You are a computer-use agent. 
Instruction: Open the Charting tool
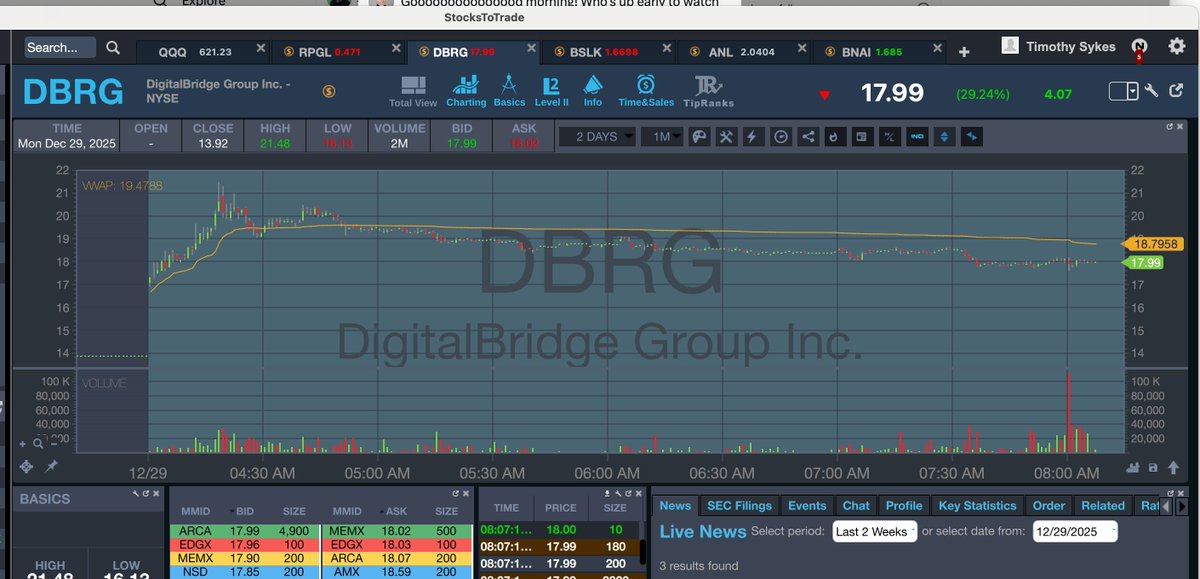tap(466, 91)
